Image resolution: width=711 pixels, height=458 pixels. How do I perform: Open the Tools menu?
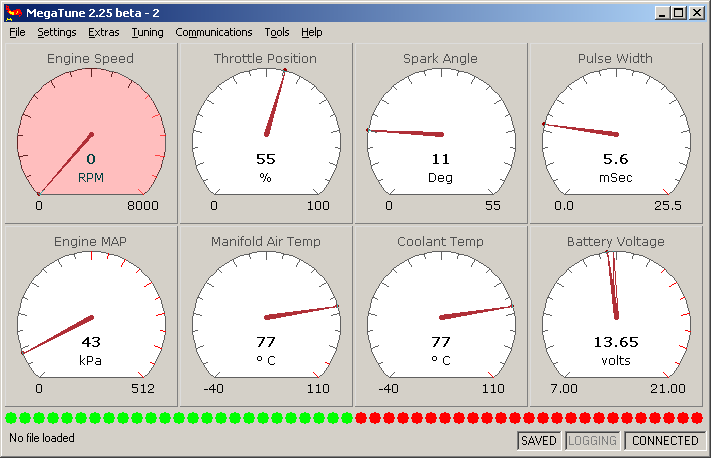277,32
